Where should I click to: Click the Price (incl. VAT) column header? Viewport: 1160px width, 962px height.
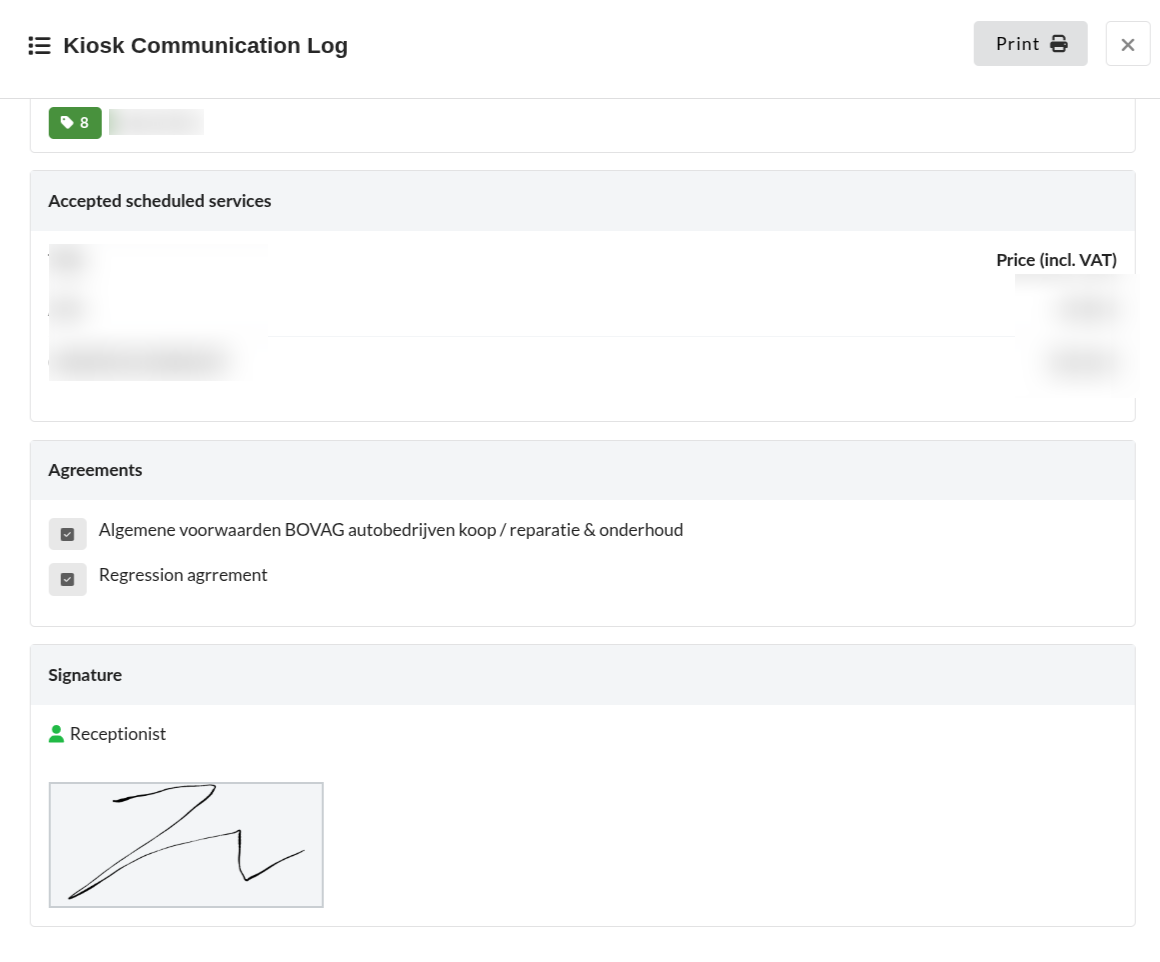point(1056,260)
